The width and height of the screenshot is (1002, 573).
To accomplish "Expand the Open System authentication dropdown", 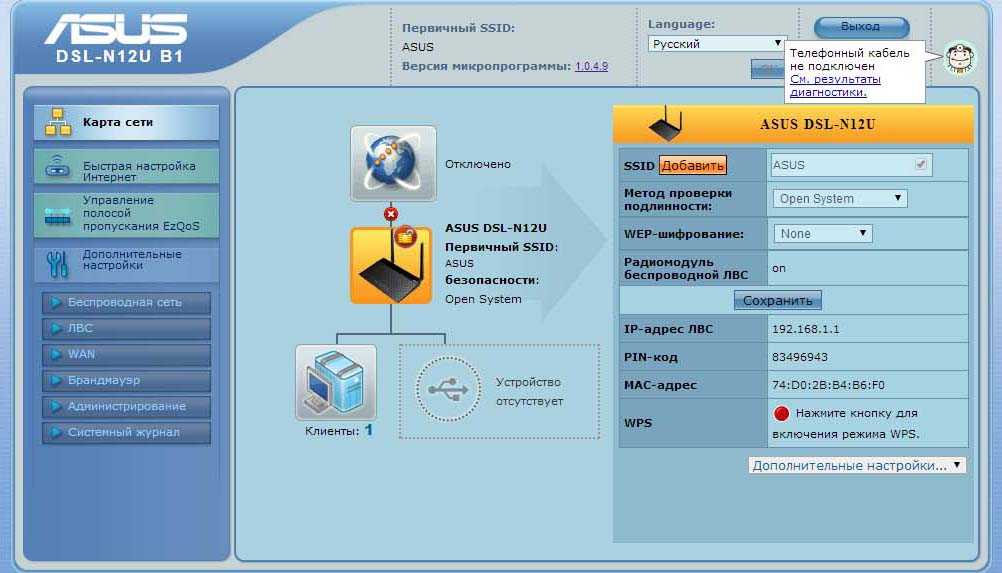I will (x=840, y=198).
